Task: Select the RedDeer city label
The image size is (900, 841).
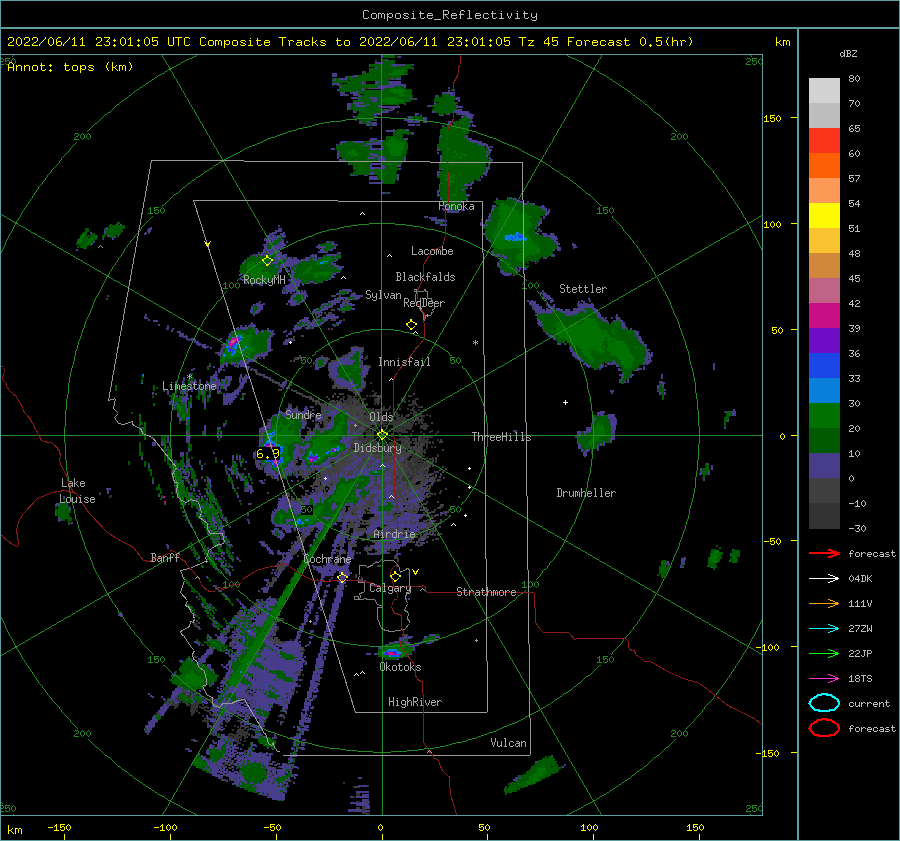Action: click(x=424, y=303)
